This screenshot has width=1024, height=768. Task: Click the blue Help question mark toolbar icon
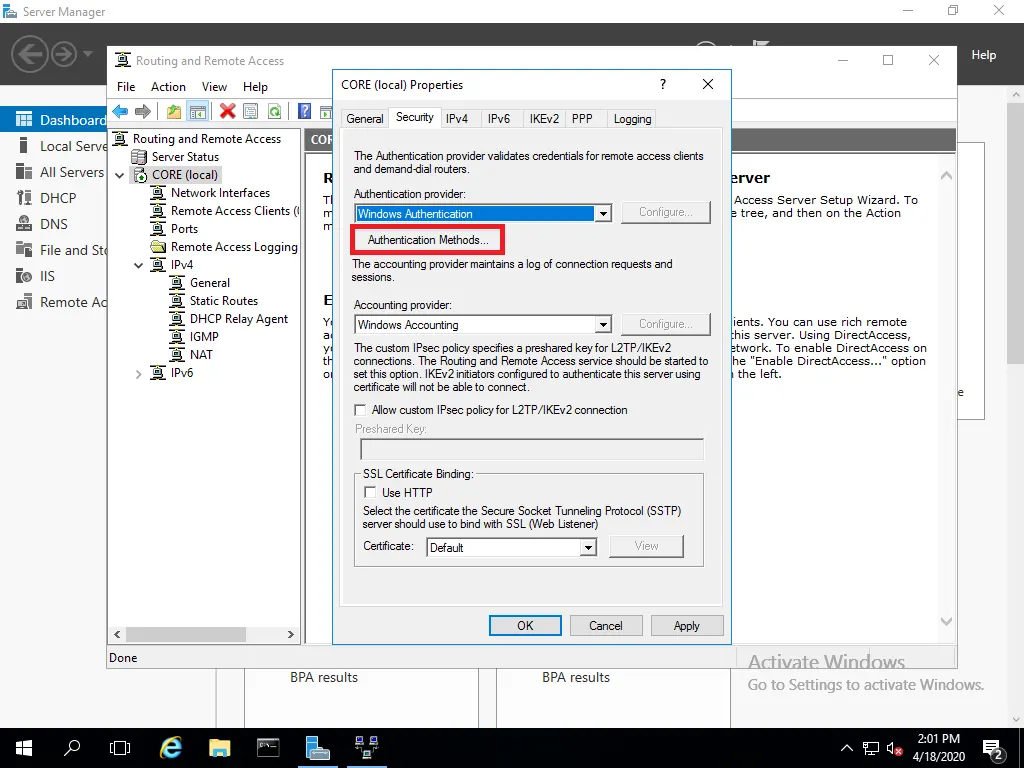coord(304,112)
